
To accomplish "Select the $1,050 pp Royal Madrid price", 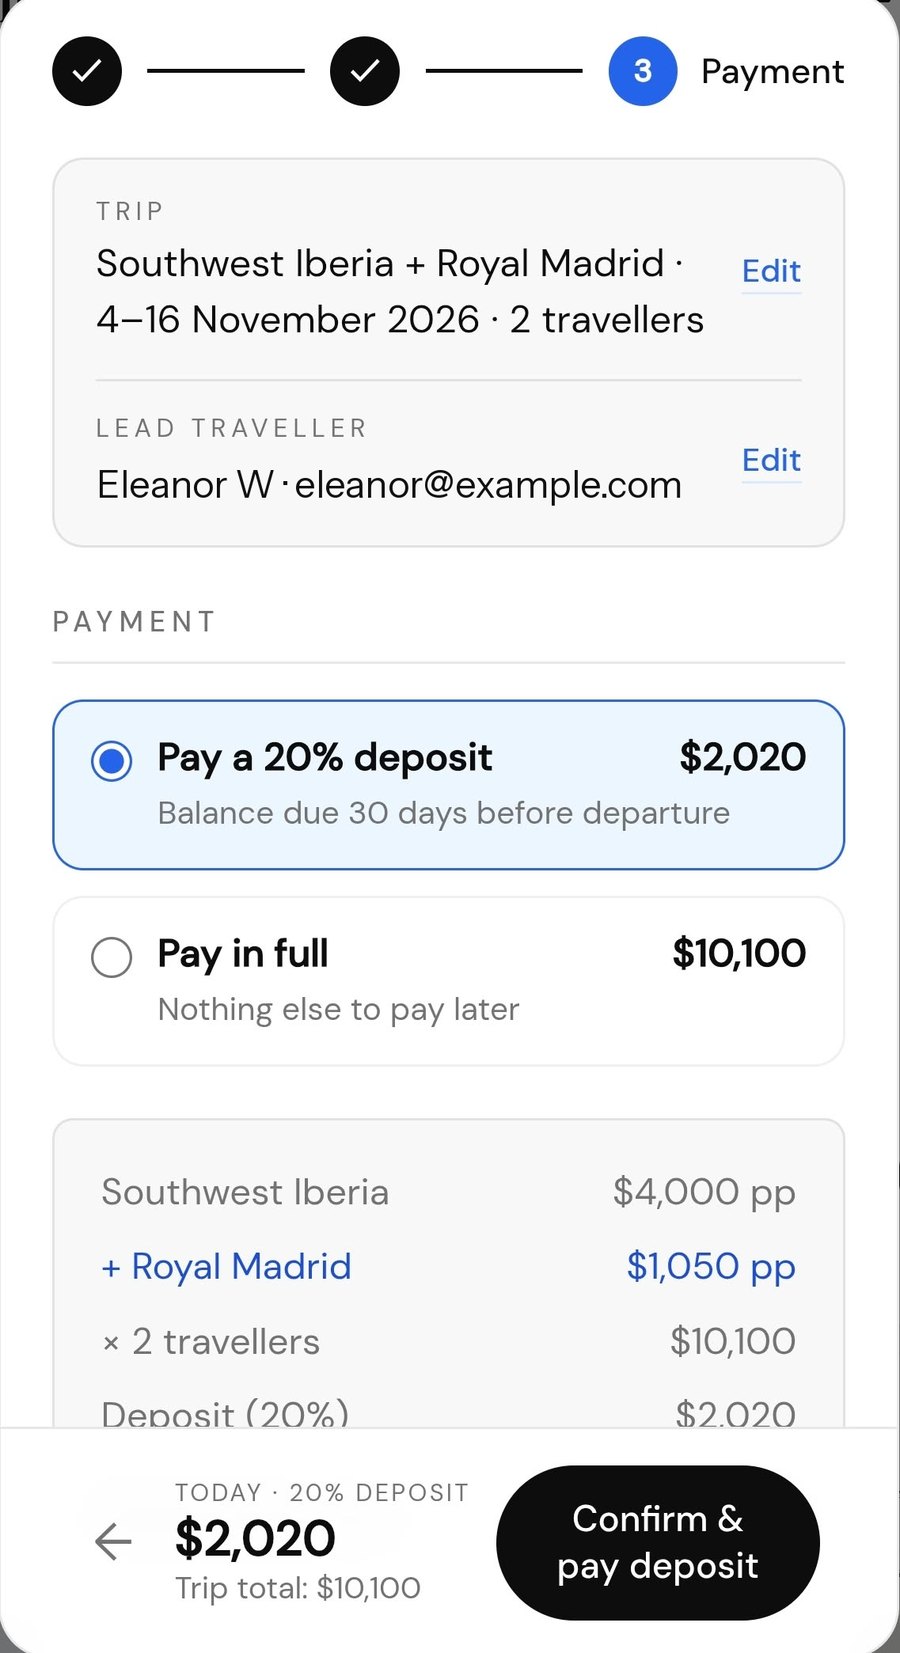I will pos(711,1266).
